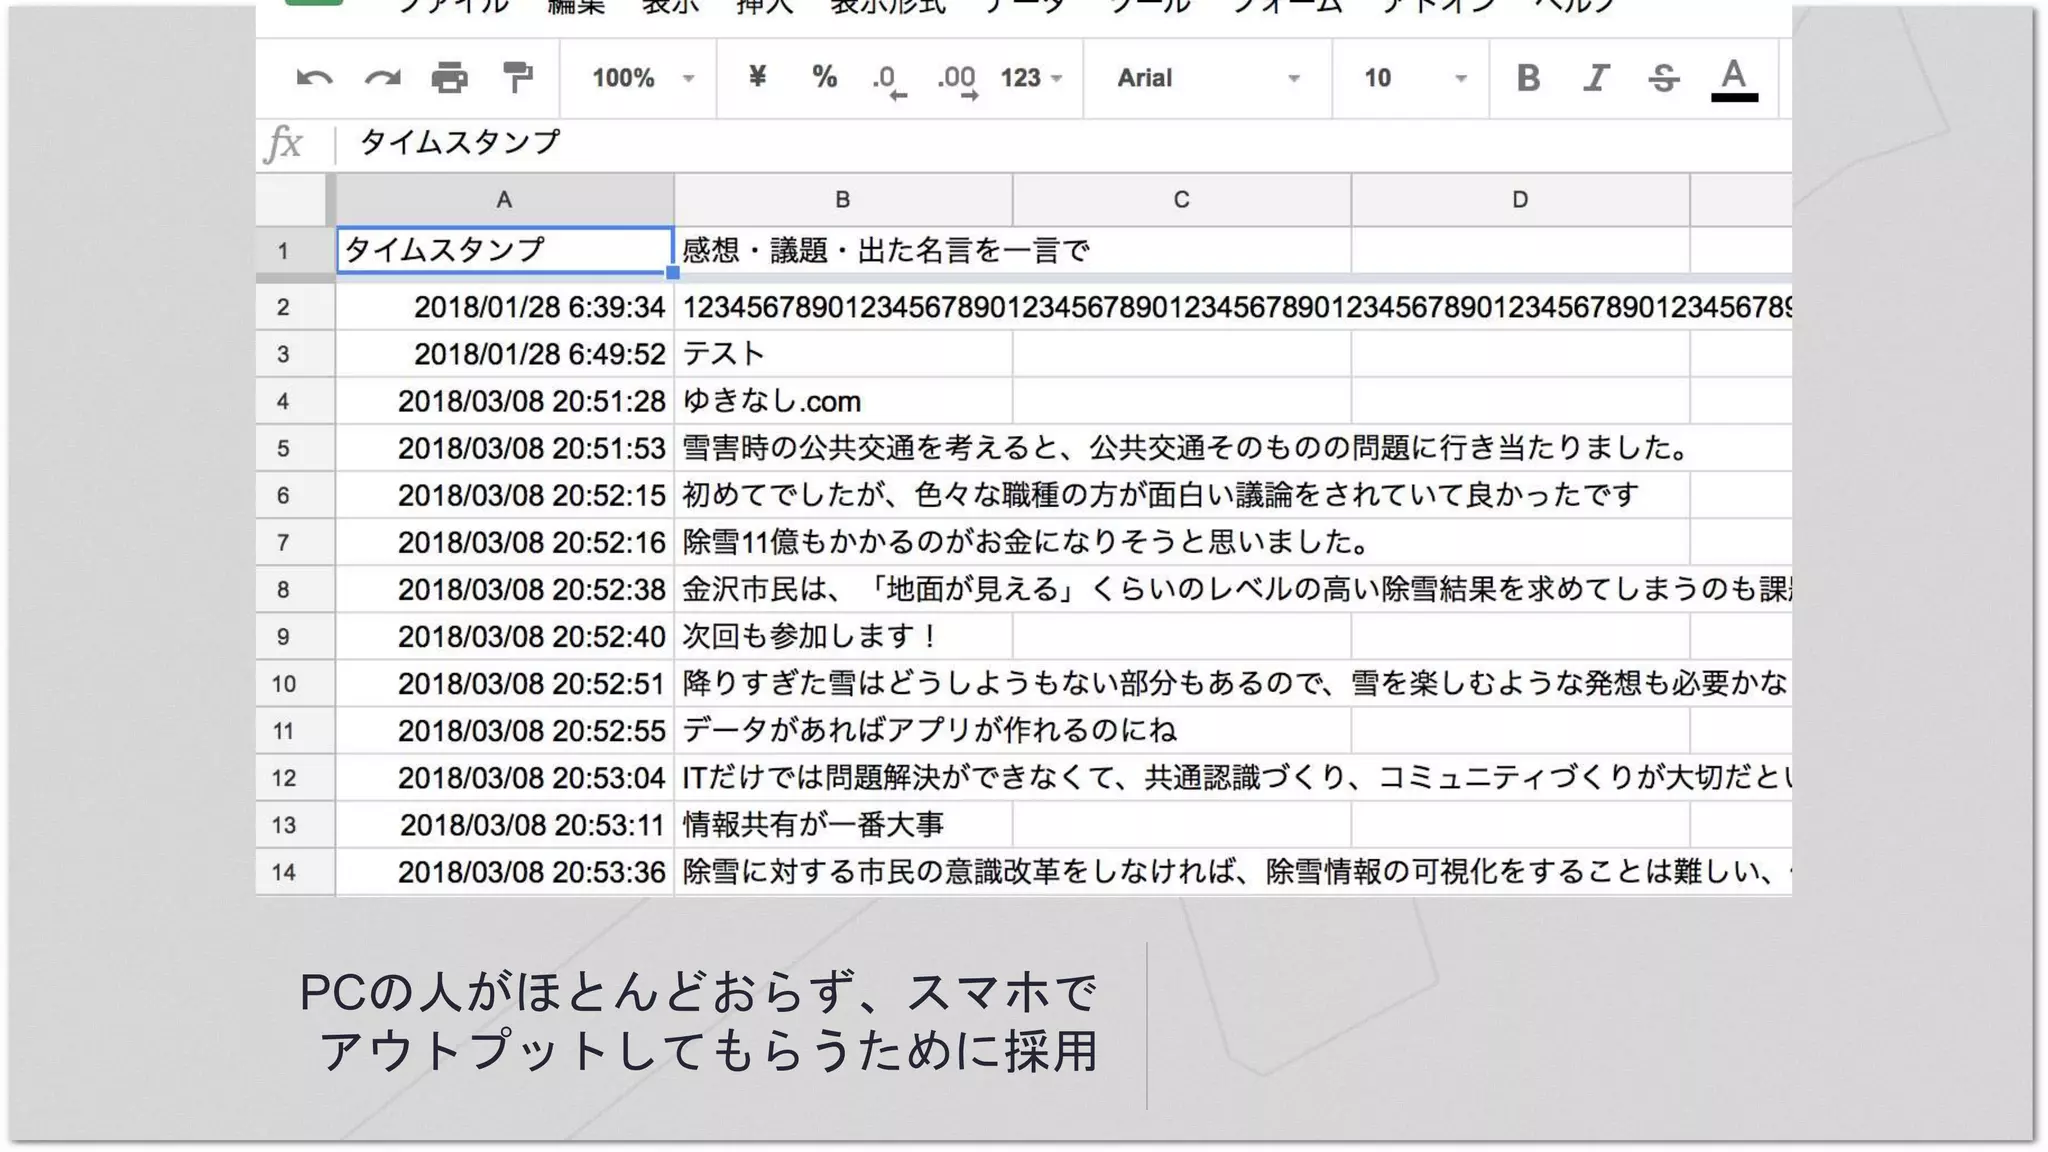This screenshot has height=1152, width=2048.
Task: Toggle strikethrough formatting
Action: pyautogui.click(x=1664, y=78)
